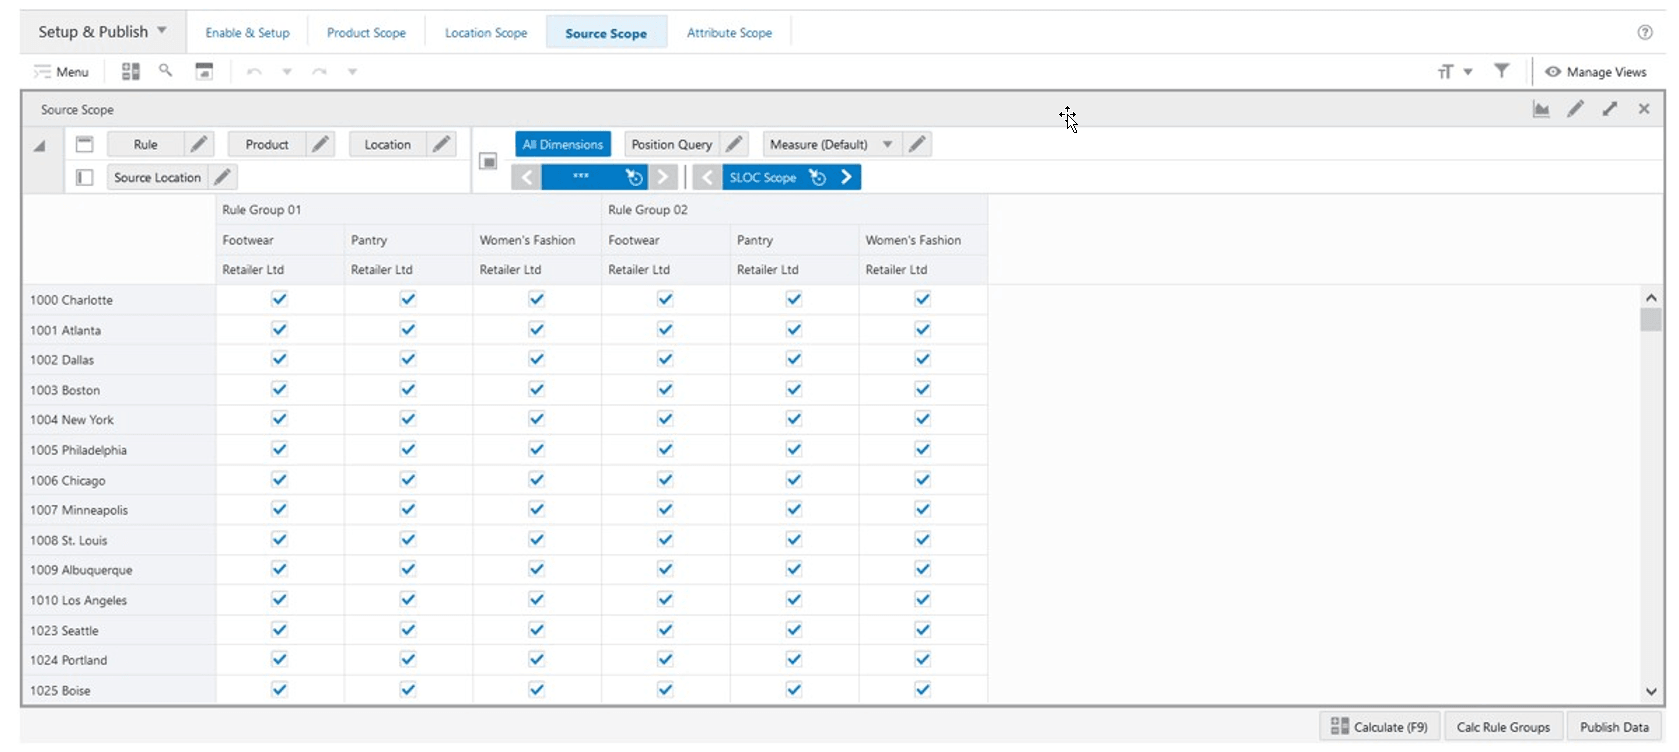
Task: Open the filter funnel icon
Action: pos(1501,71)
